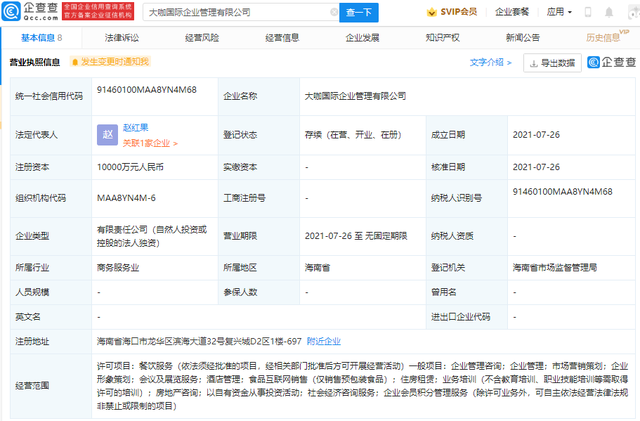Screen dimensions: 640x421
Task: Switch to 经营信息 tab
Action: tap(282, 38)
